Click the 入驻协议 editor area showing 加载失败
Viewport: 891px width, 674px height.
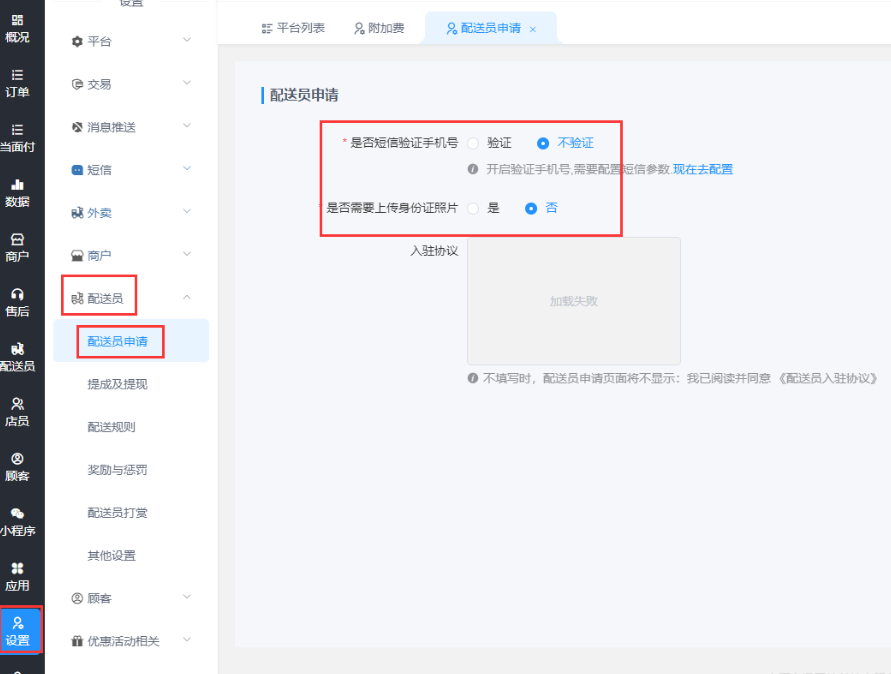574,301
